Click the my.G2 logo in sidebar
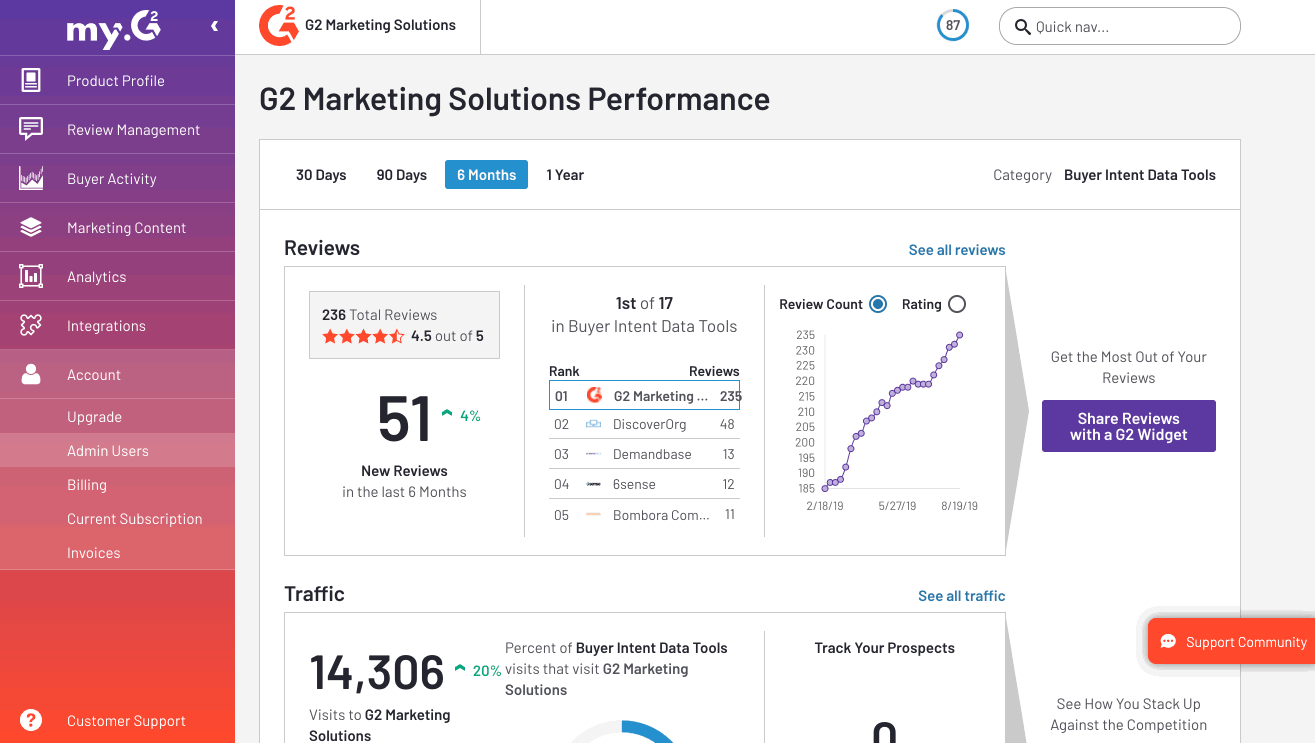This screenshot has width=1315, height=743. tap(113, 30)
